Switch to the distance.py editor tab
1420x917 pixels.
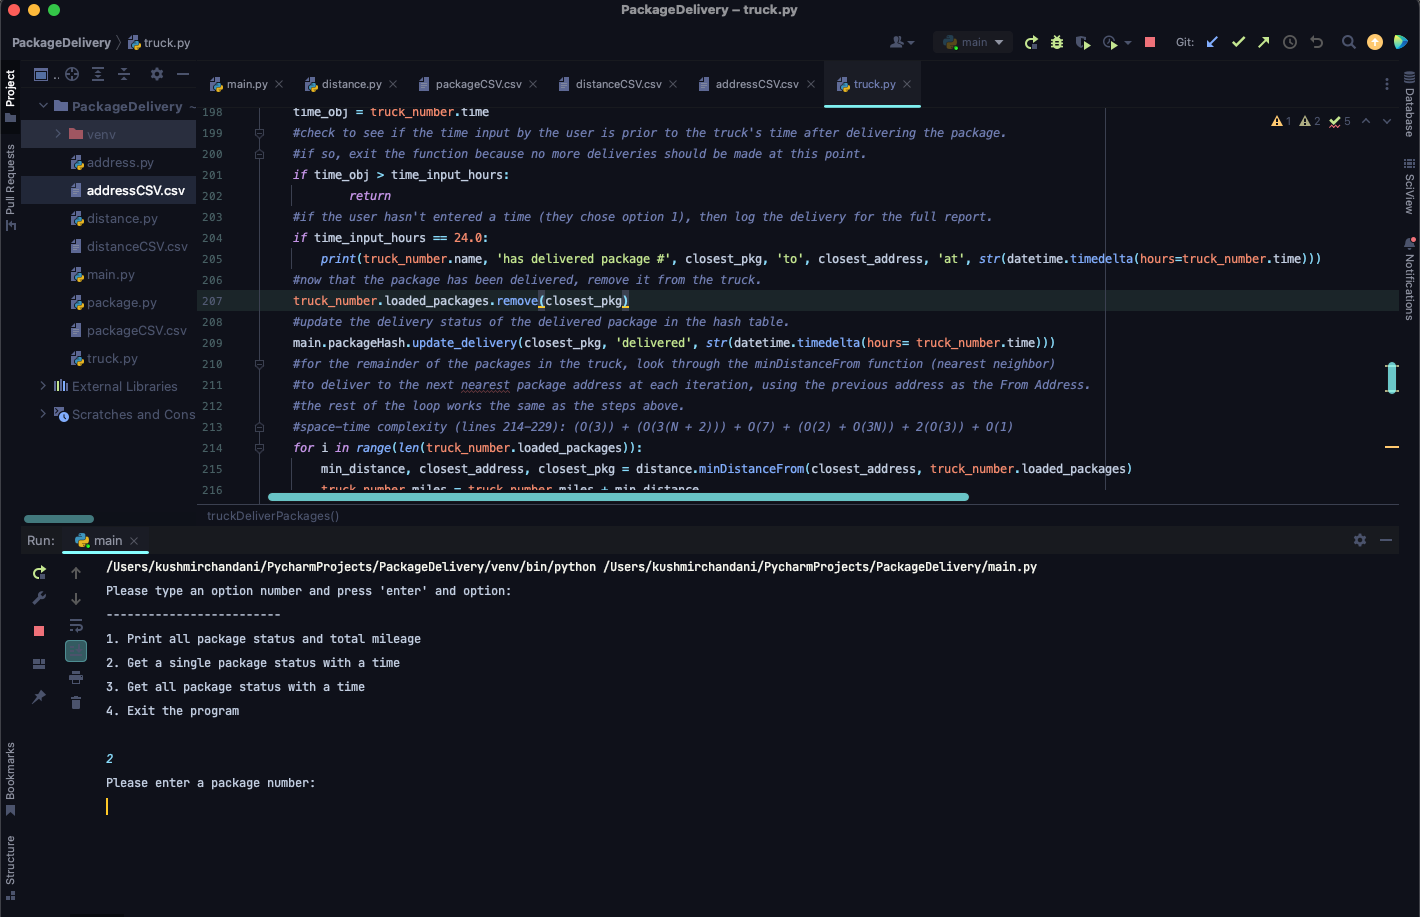[350, 84]
